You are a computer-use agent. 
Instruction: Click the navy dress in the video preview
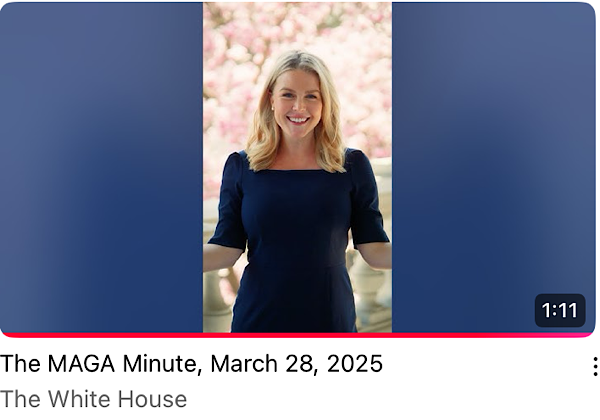297,245
